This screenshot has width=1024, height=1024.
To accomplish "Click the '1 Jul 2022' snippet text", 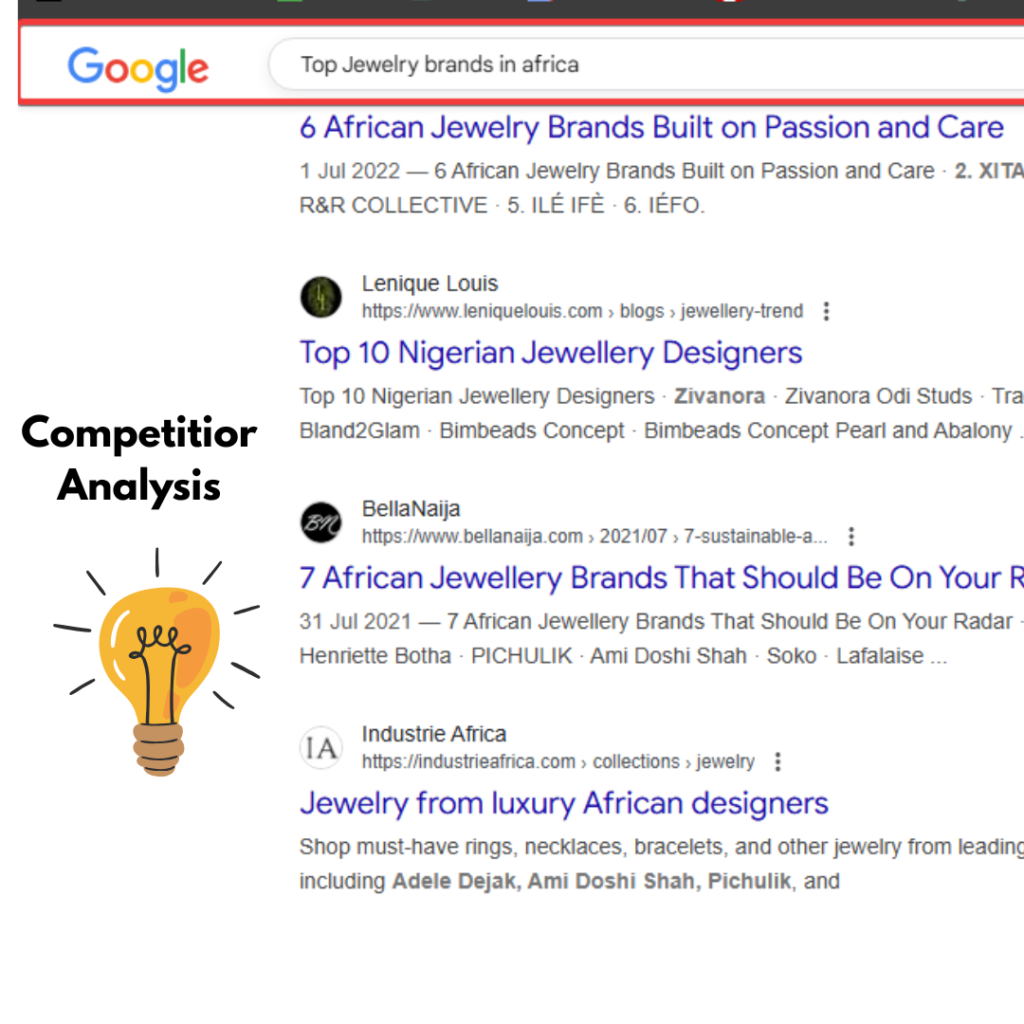I will pos(349,171).
